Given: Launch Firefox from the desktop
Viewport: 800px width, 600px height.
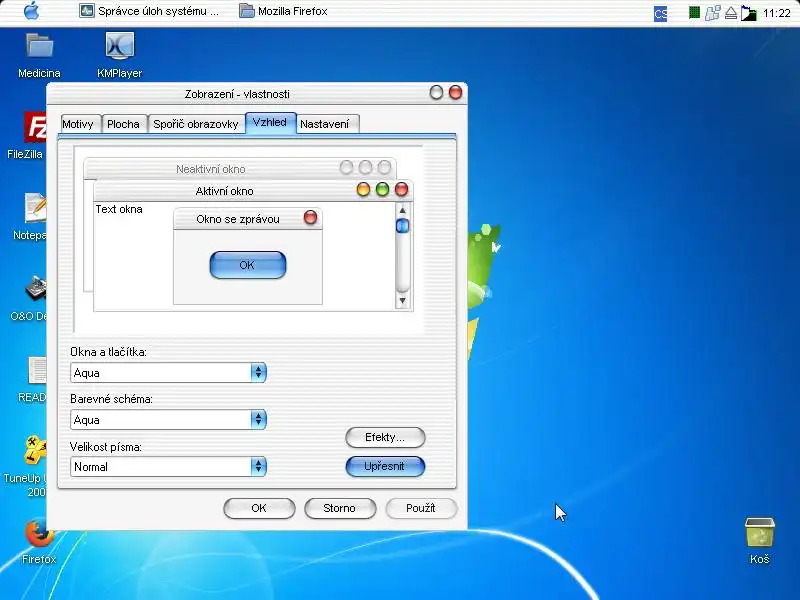Looking at the screenshot, I should (x=39, y=541).
